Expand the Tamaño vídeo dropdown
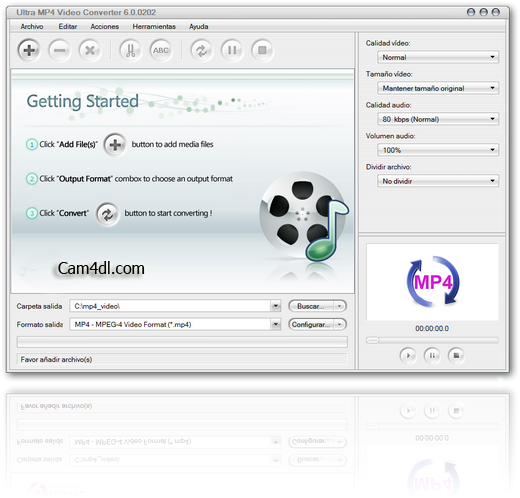The height and width of the screenshot is (498, 520). pyautogui.click(x=438, y=88)
